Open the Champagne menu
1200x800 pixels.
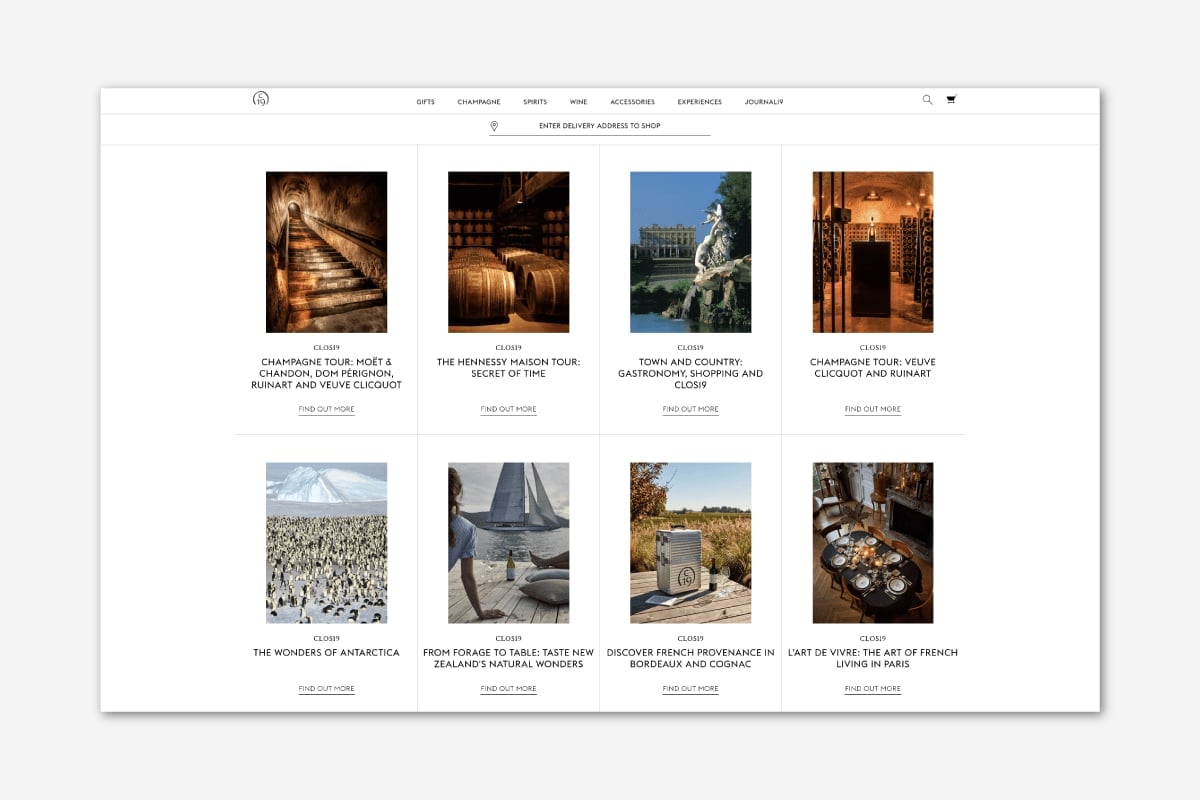[x=479, y=102]
